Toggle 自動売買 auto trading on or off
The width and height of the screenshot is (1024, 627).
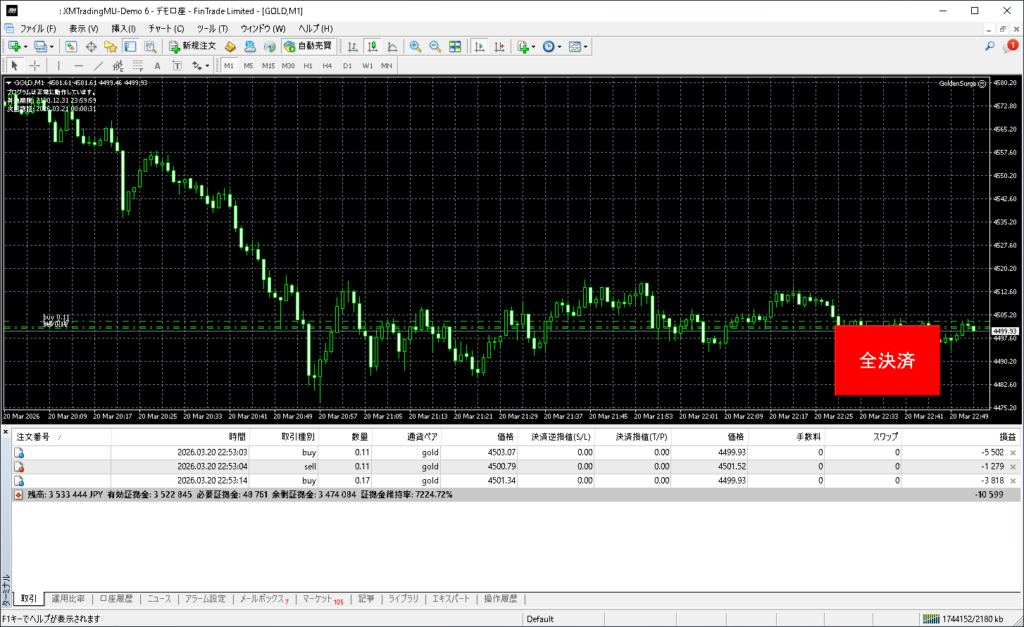point(309,46)
